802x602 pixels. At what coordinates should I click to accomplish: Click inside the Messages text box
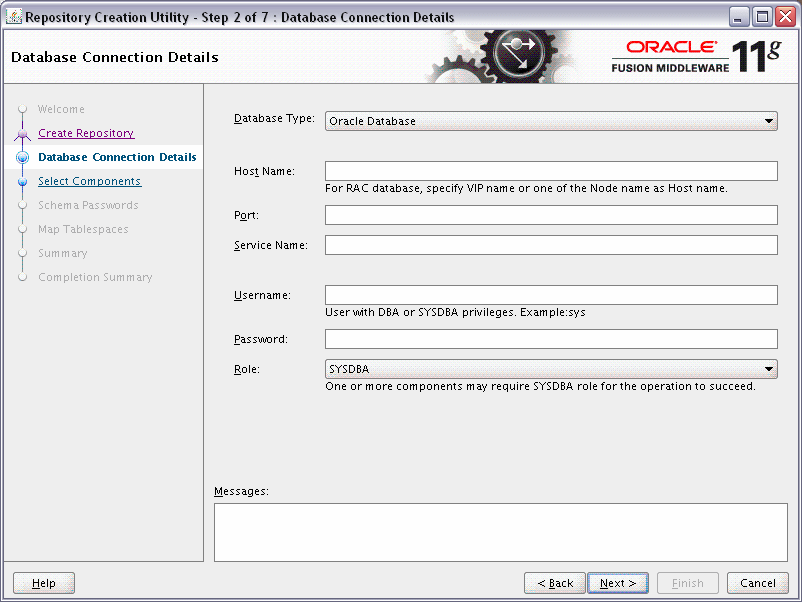point(500,531)
